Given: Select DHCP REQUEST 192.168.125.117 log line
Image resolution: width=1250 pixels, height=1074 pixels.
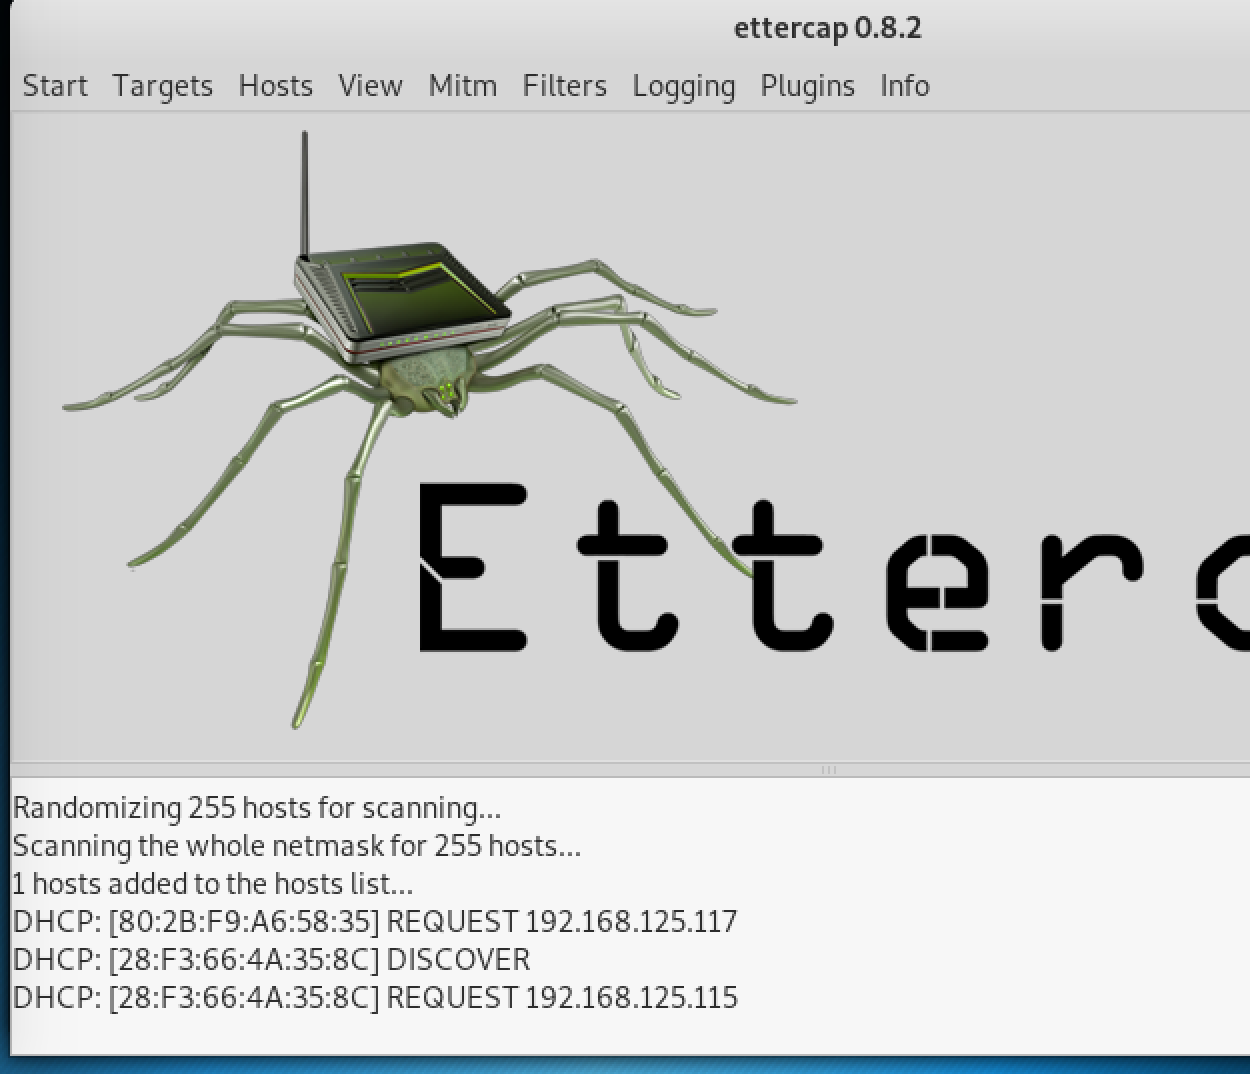Looking at the screenshot, I should (x=375, y=921).
